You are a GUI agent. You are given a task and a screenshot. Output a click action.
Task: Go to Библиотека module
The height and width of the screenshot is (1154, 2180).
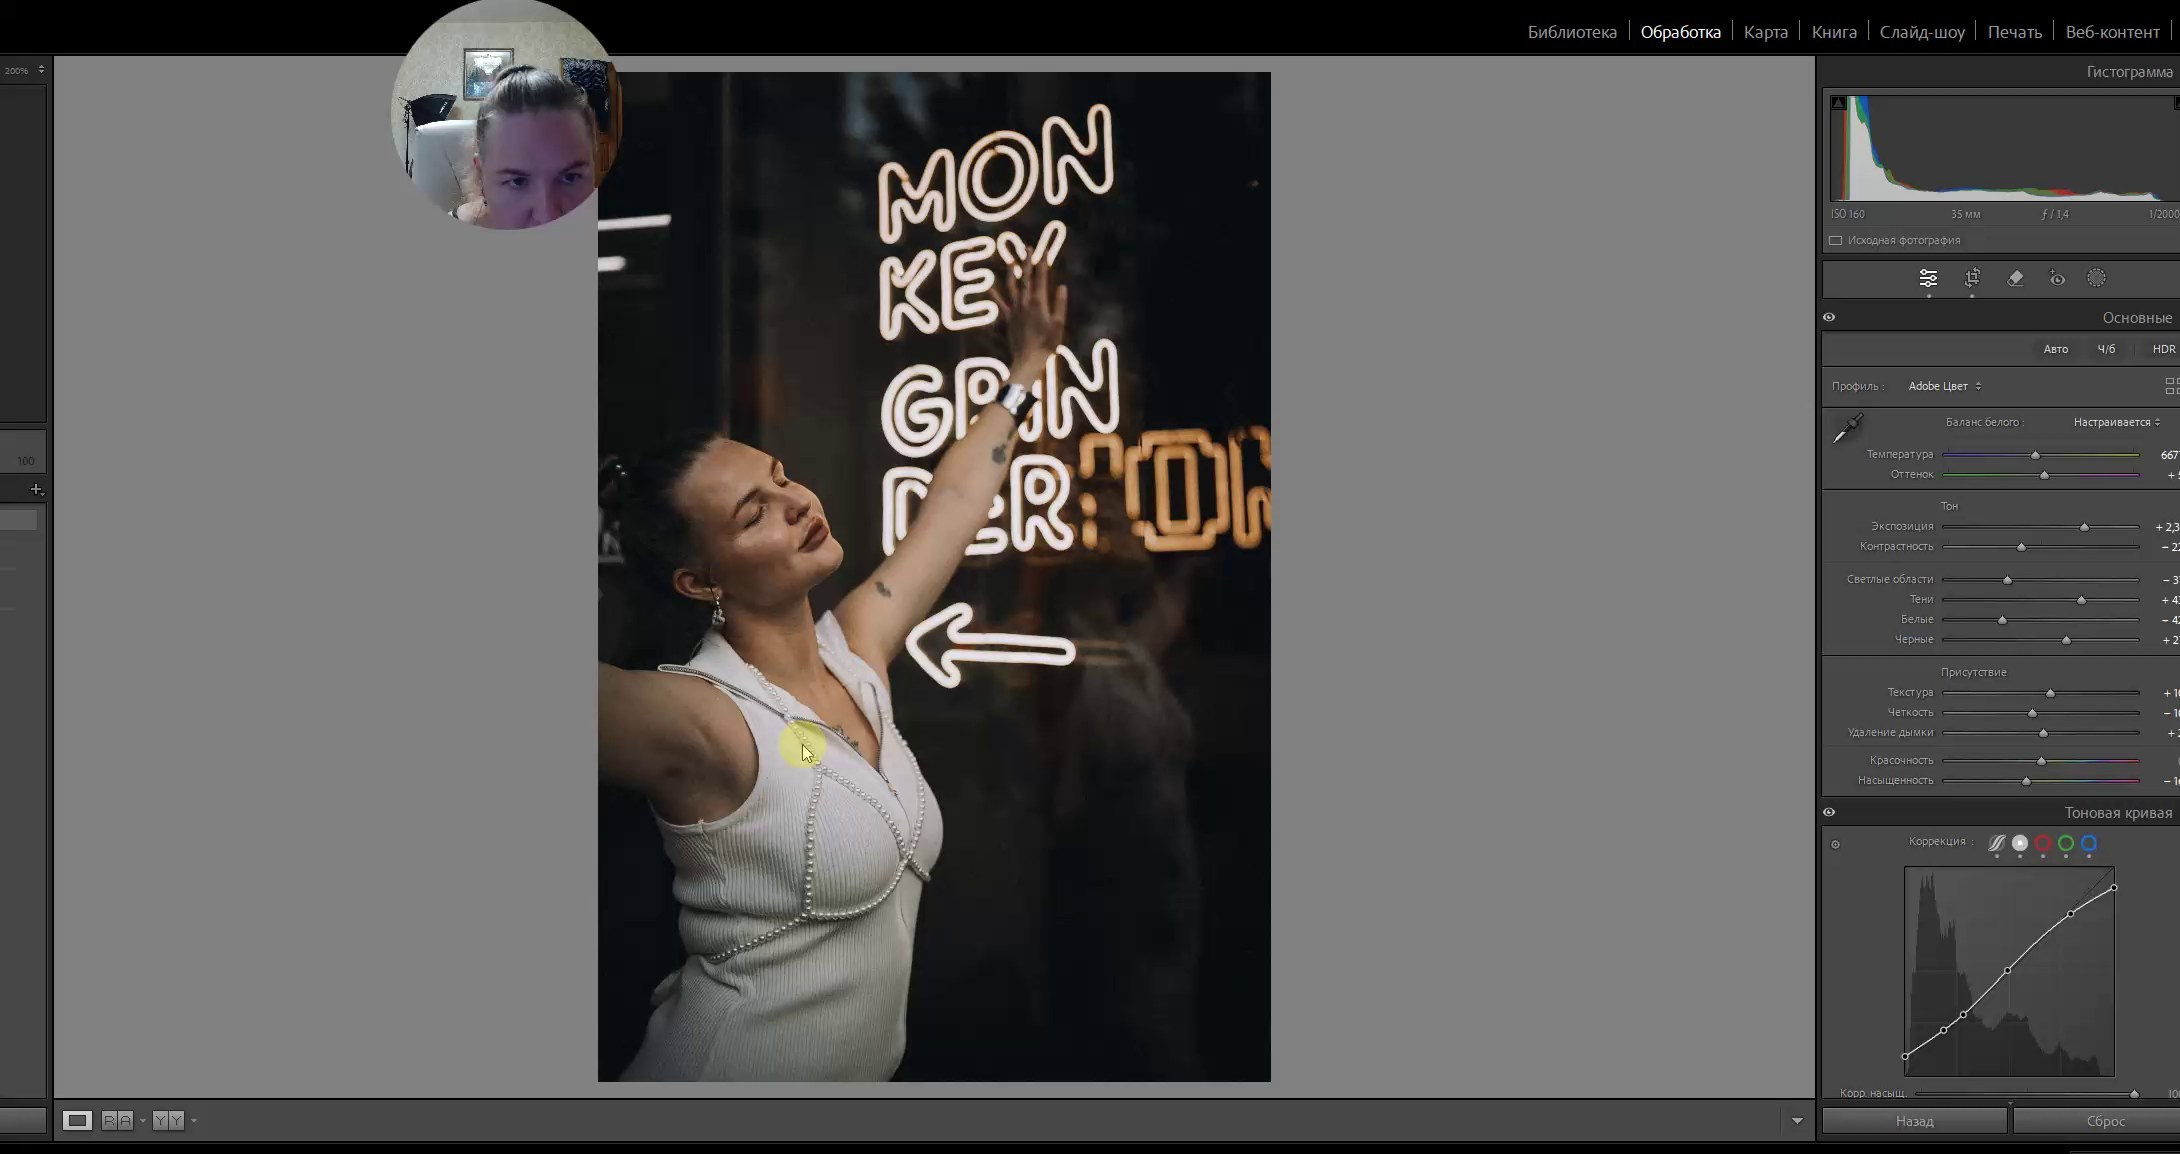[x=1572, y=32]
